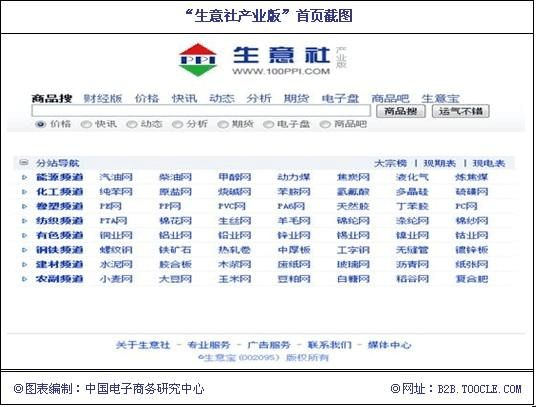
Task: Click the 运气不错 button
Action: pyautogui.click(x=460, y=111)
